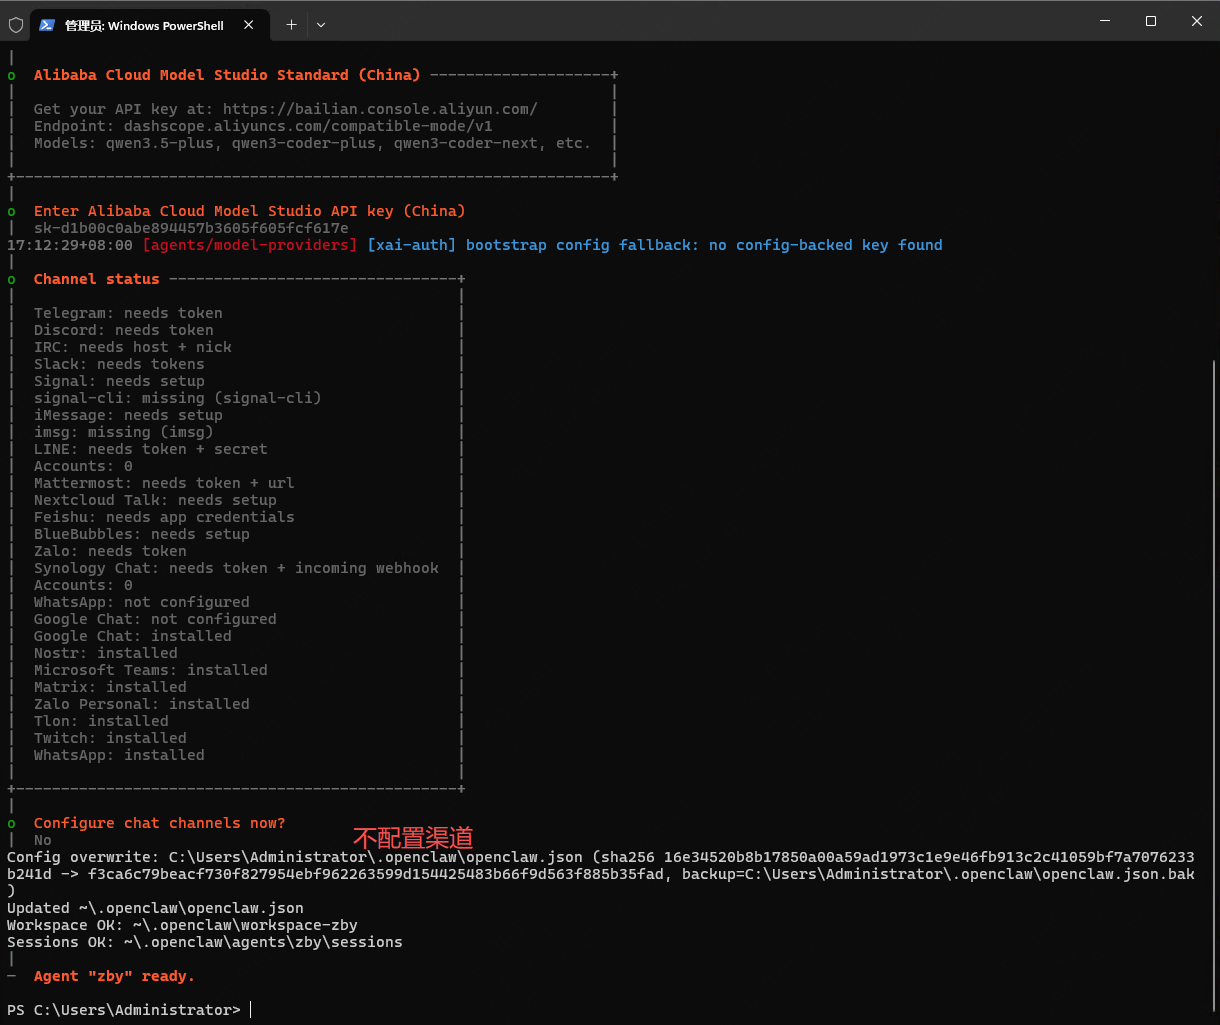Click the Microsoft Teams: installed line
Image resolution: width=1220 pixels, height=1025 pixels.
pos(151,670)
